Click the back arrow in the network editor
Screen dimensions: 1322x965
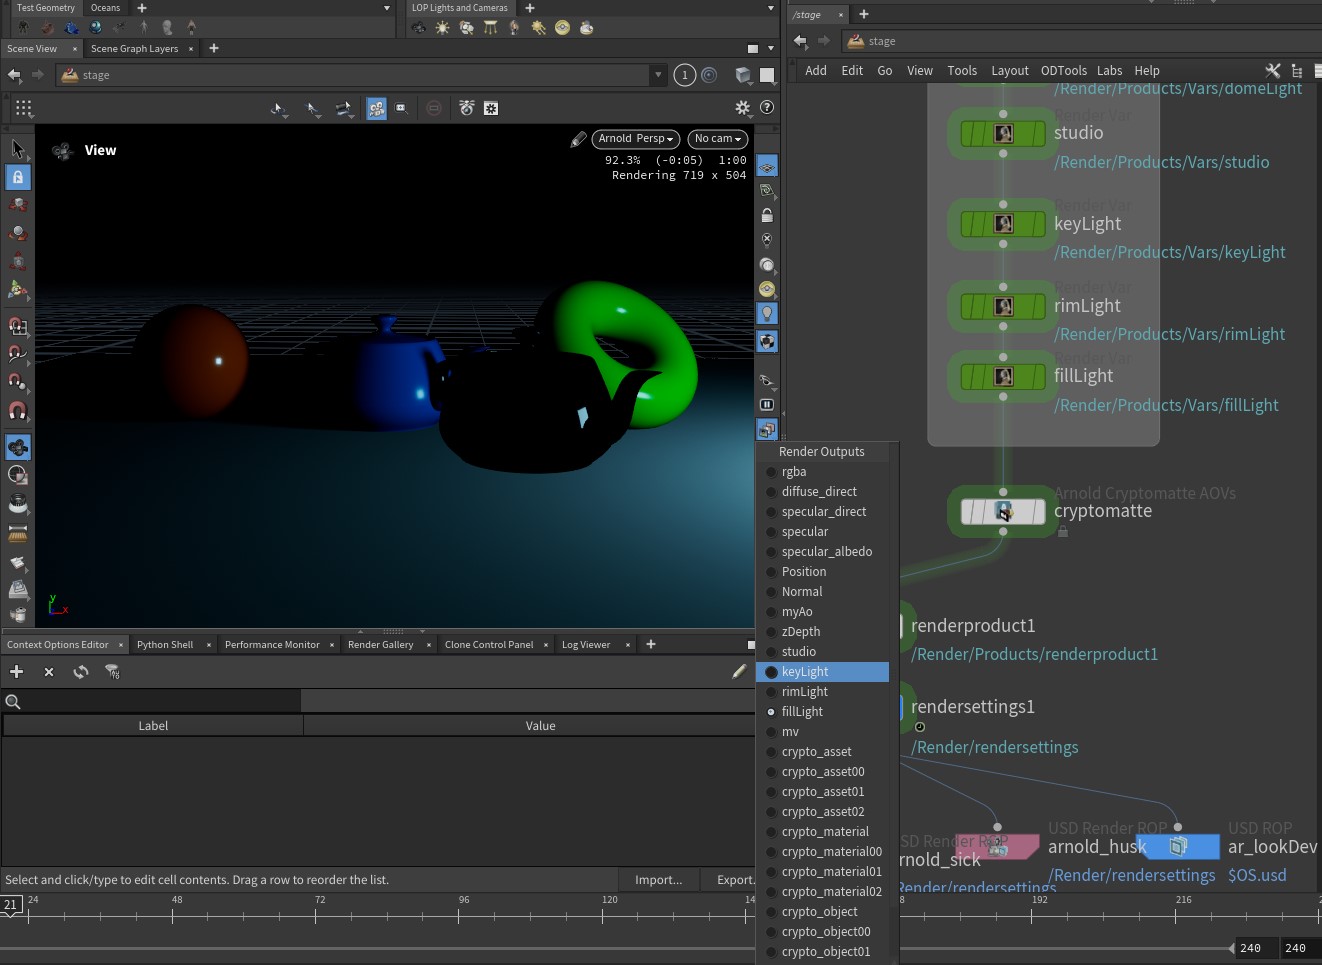click(800, 41)
